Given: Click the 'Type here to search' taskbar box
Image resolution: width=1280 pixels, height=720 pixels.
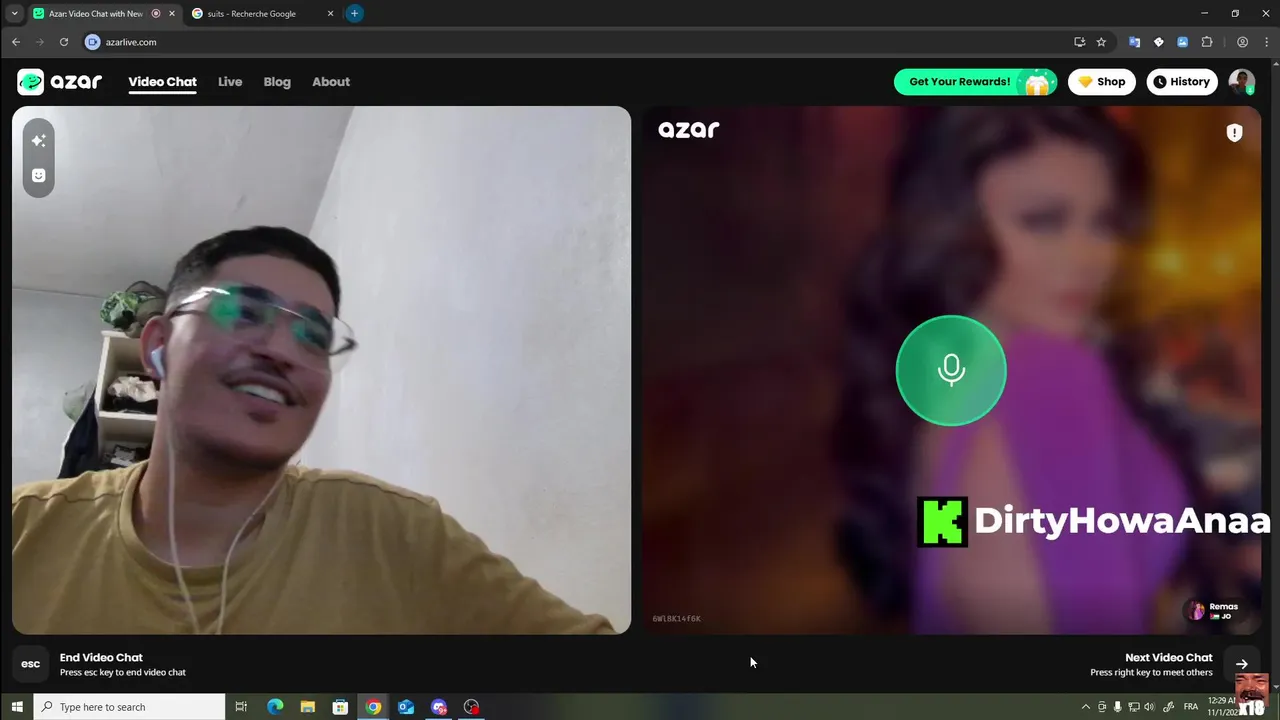Looking at the screenshot, I should pyautogui.click(x=130, y=707).
